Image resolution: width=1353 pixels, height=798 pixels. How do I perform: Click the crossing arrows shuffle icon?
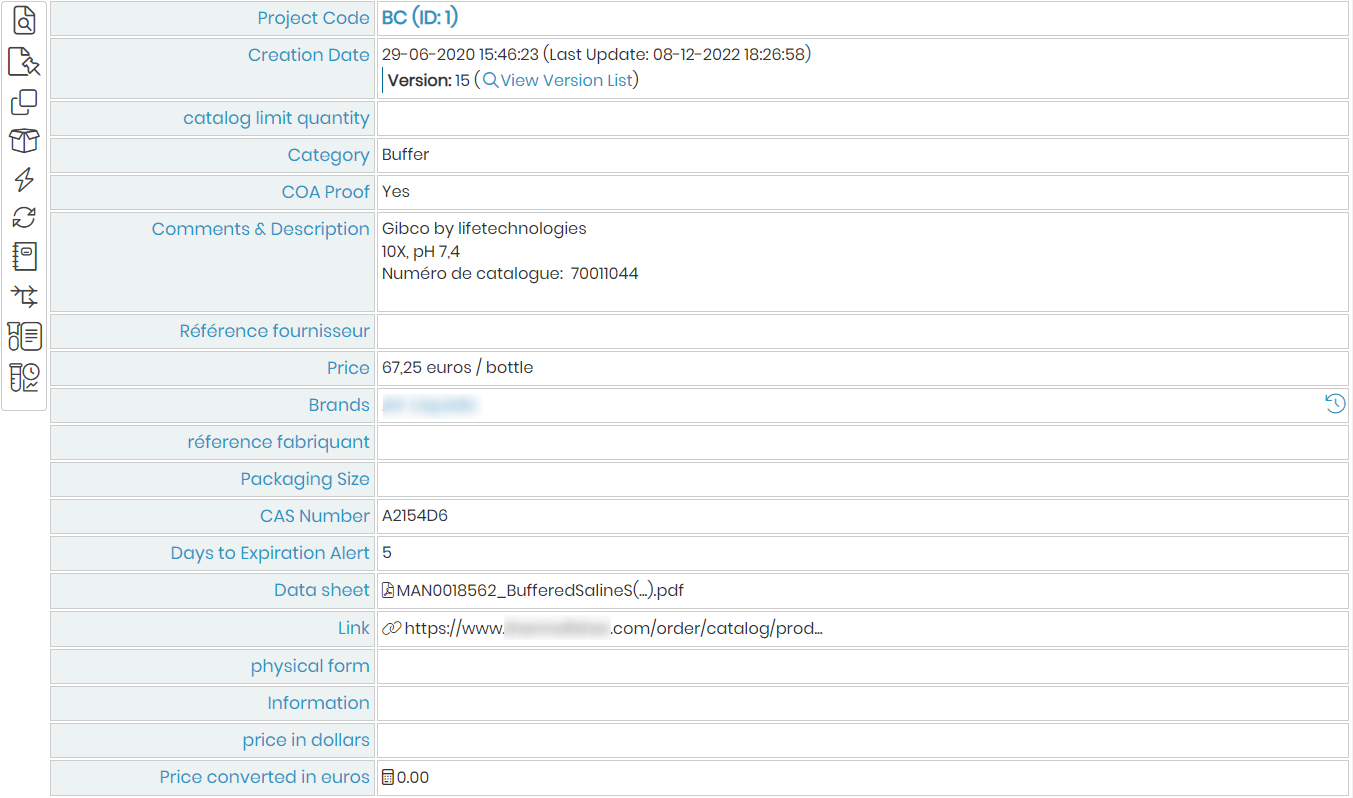pyautogui.click(x=24, y=296)
